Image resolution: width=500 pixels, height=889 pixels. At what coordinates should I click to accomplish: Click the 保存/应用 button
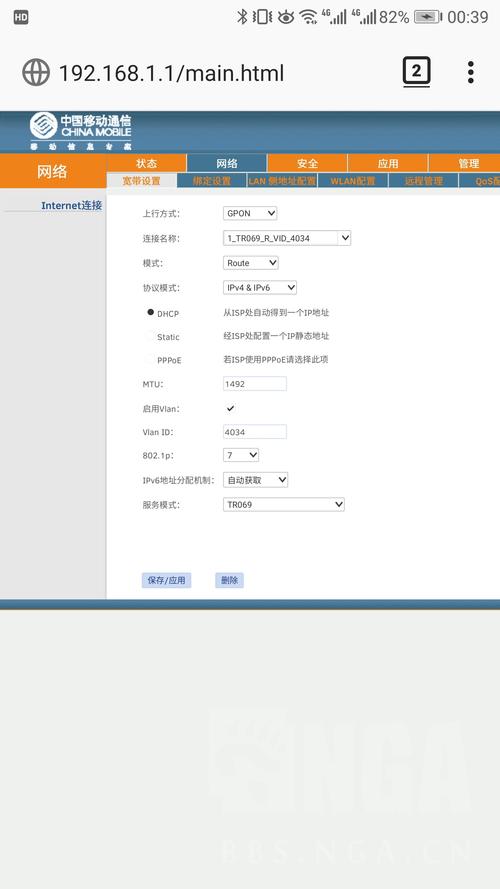(166, 580)
